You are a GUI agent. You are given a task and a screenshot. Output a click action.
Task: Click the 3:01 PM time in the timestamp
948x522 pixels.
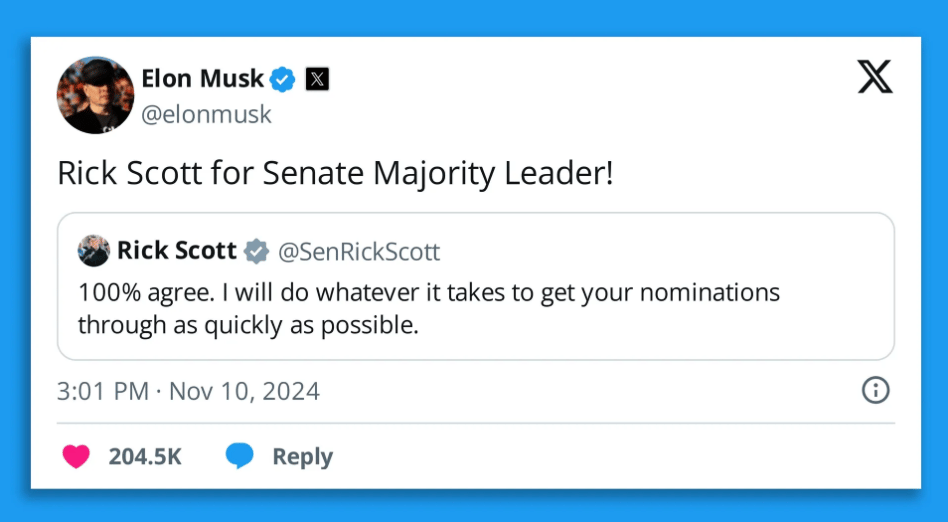[x=103, y=390]
